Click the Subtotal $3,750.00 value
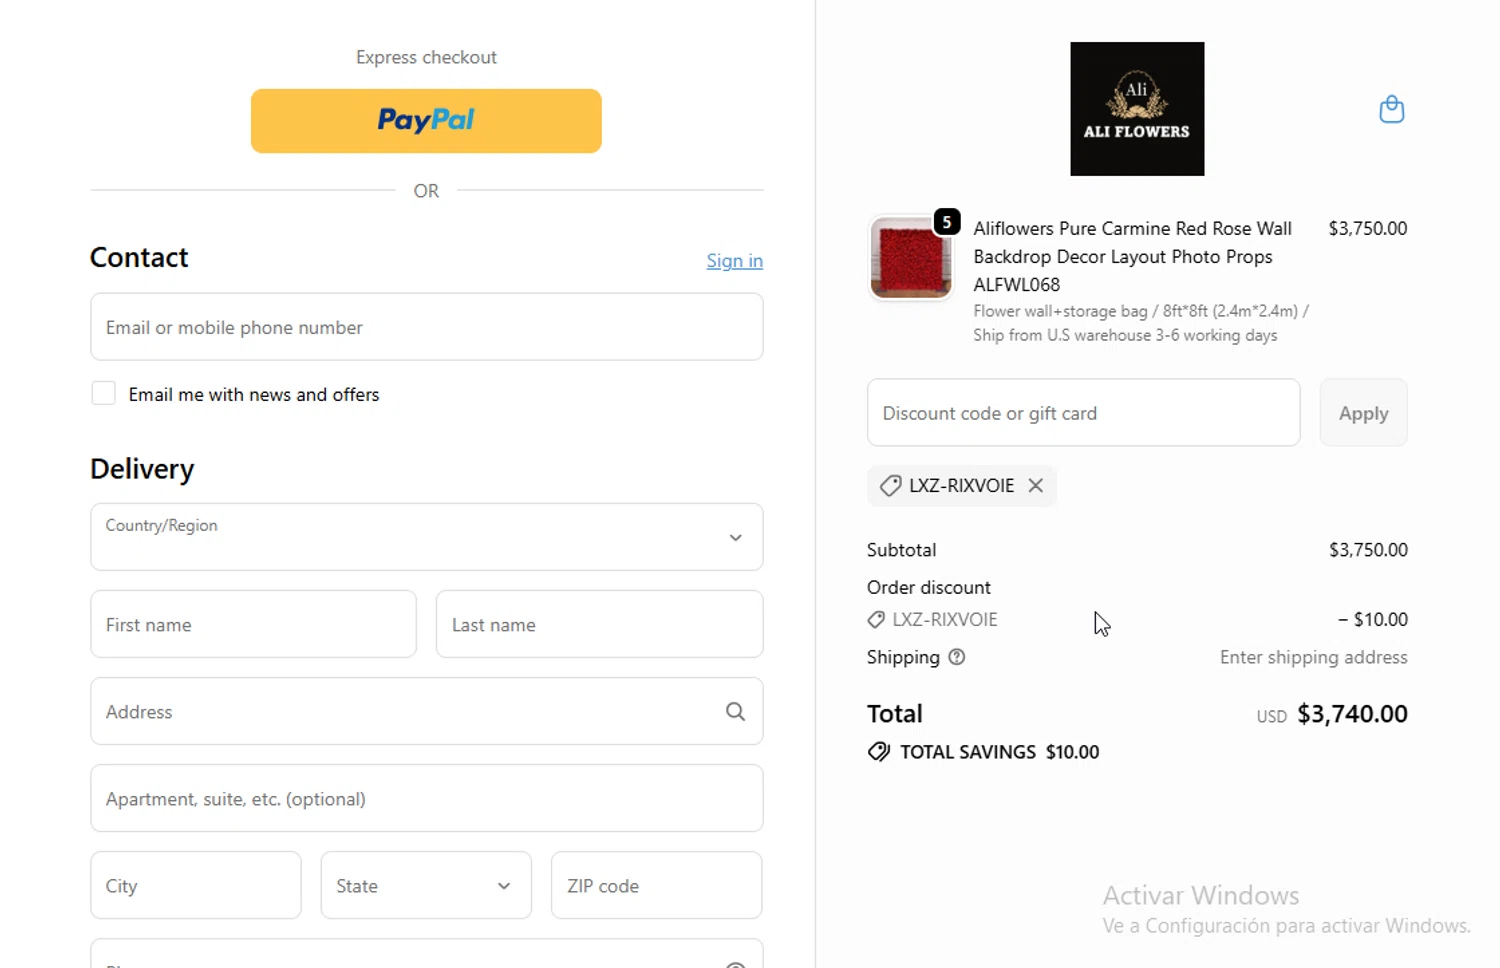The height and width of the screenshot is (968, 1500). (x=1368, y=550)
